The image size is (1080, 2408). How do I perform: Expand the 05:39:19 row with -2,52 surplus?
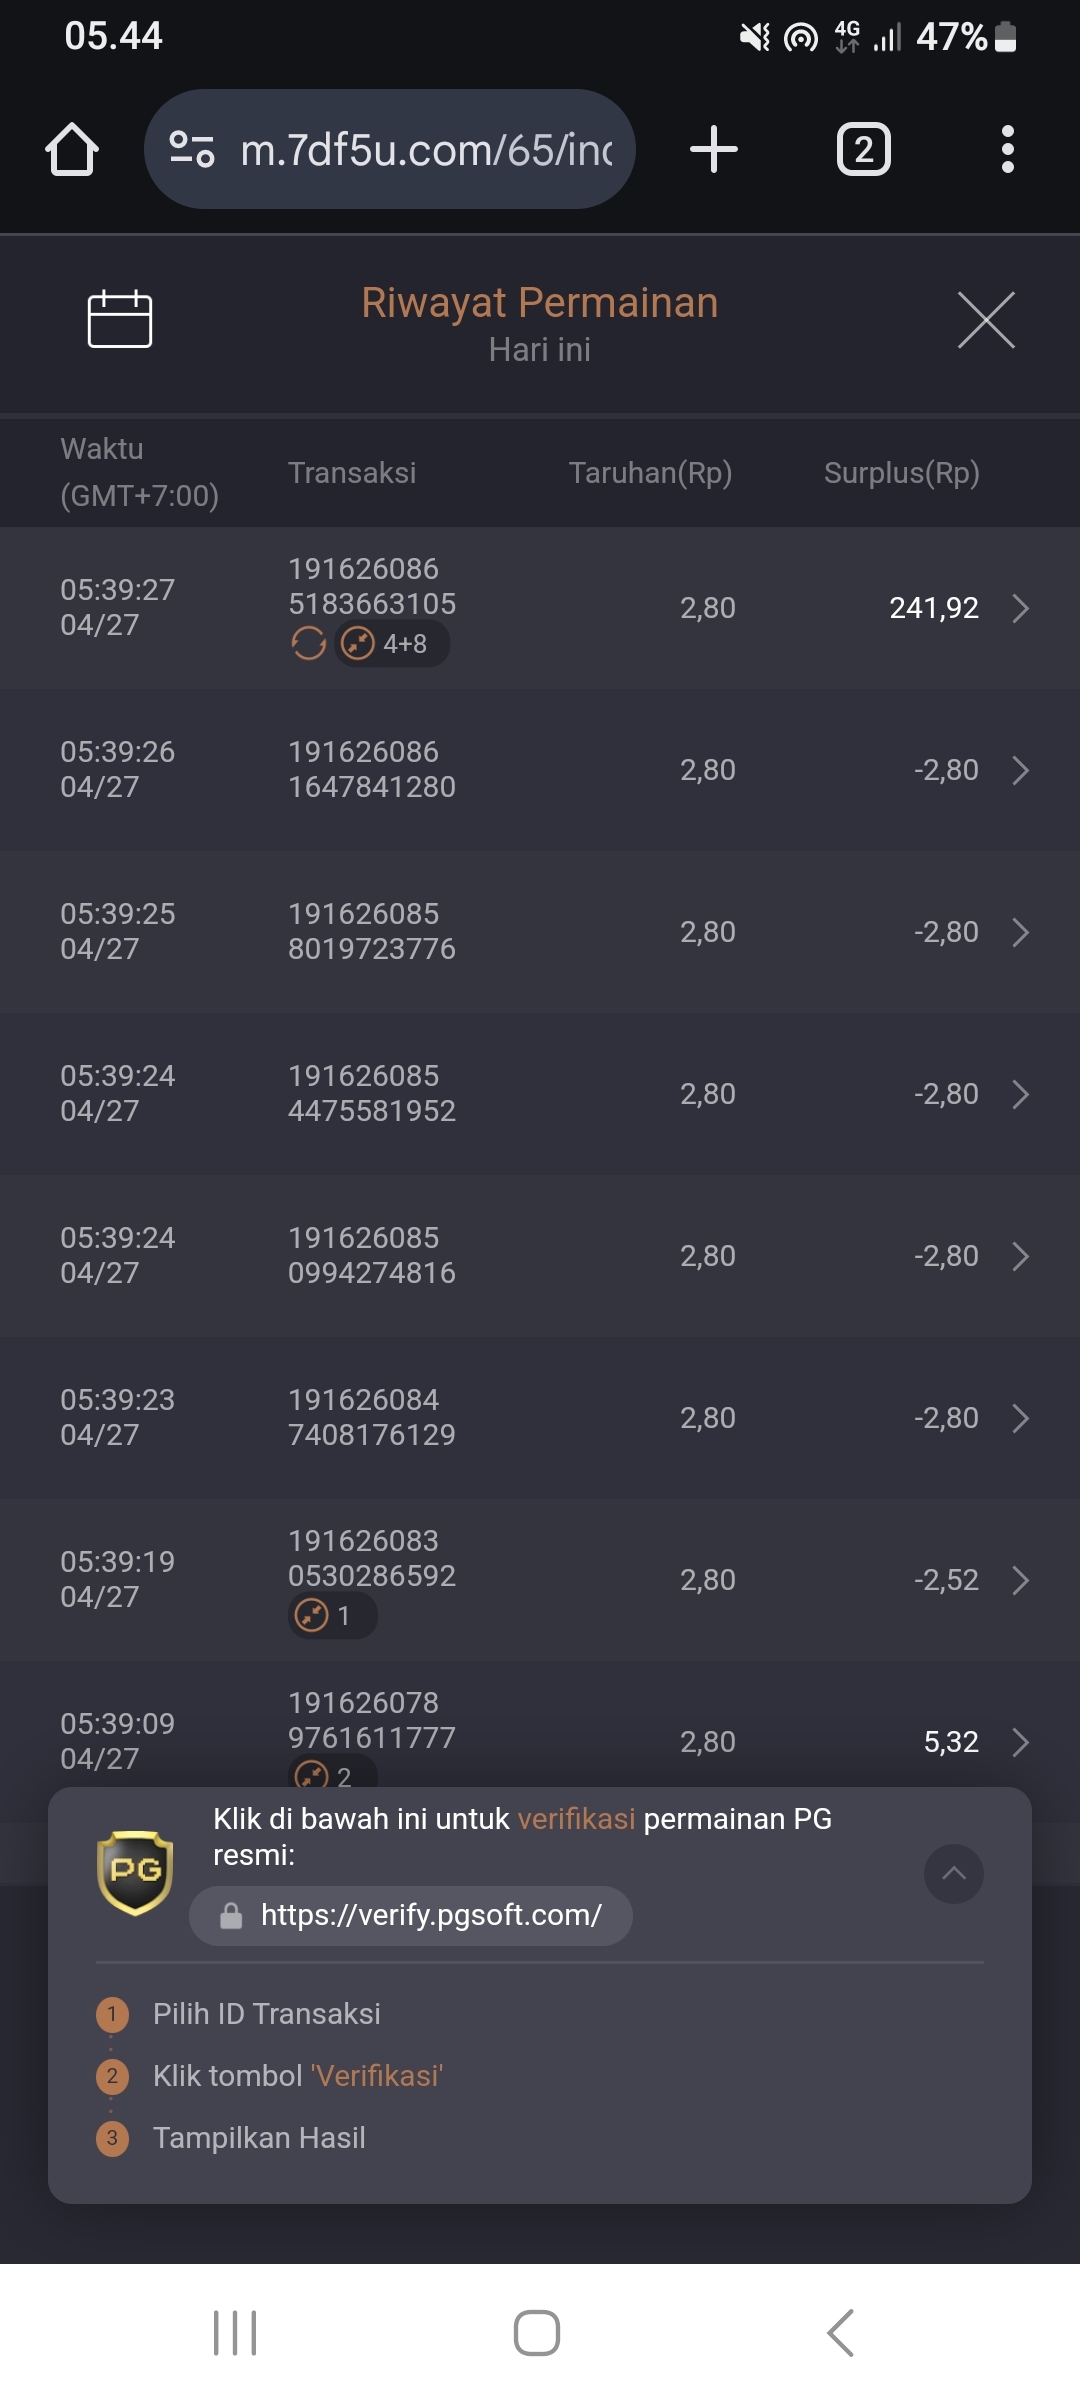[1020, 1580]
